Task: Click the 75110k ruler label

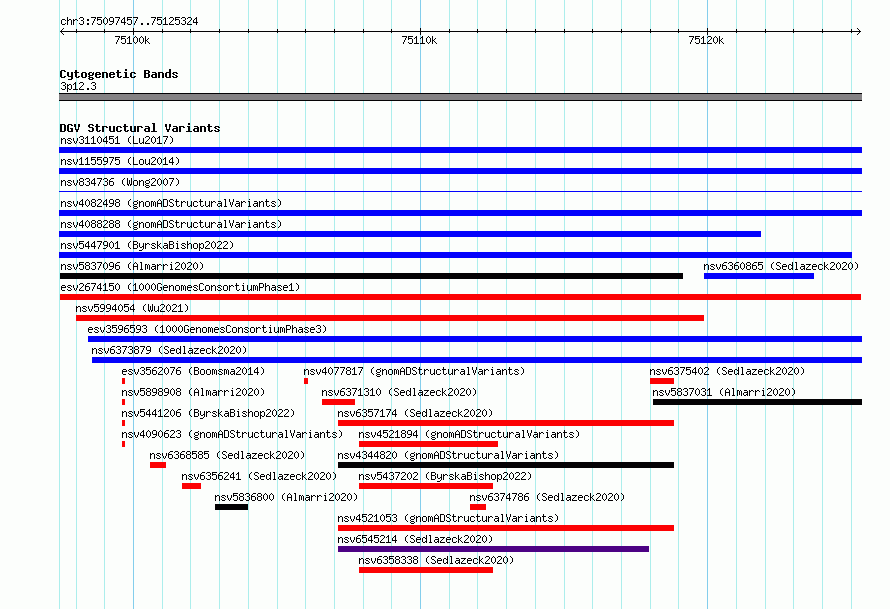Action: tap(419, 41)
